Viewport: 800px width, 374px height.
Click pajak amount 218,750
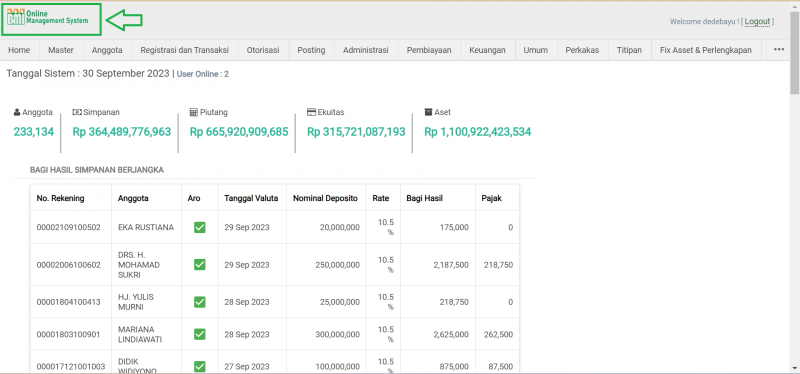point(499,265)
